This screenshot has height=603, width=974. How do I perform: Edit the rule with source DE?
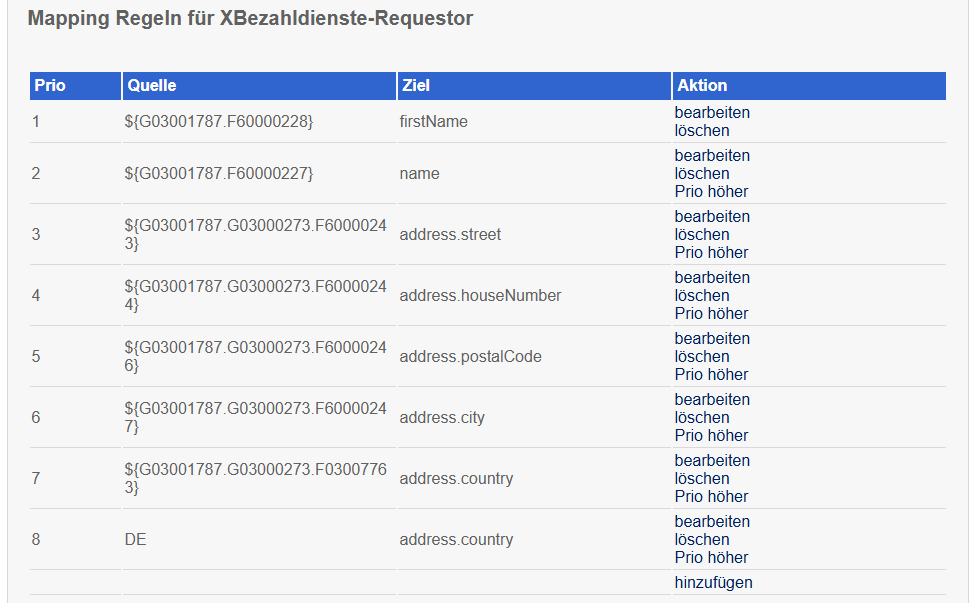tap(712, 521)
